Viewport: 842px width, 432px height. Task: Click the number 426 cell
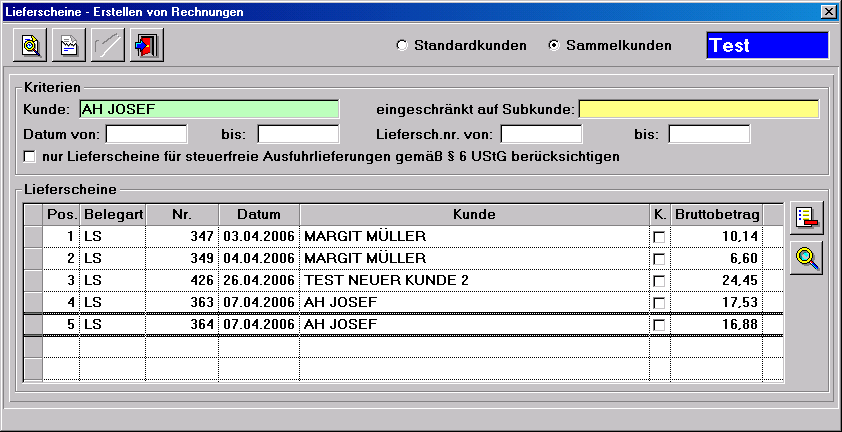[182, 280]
